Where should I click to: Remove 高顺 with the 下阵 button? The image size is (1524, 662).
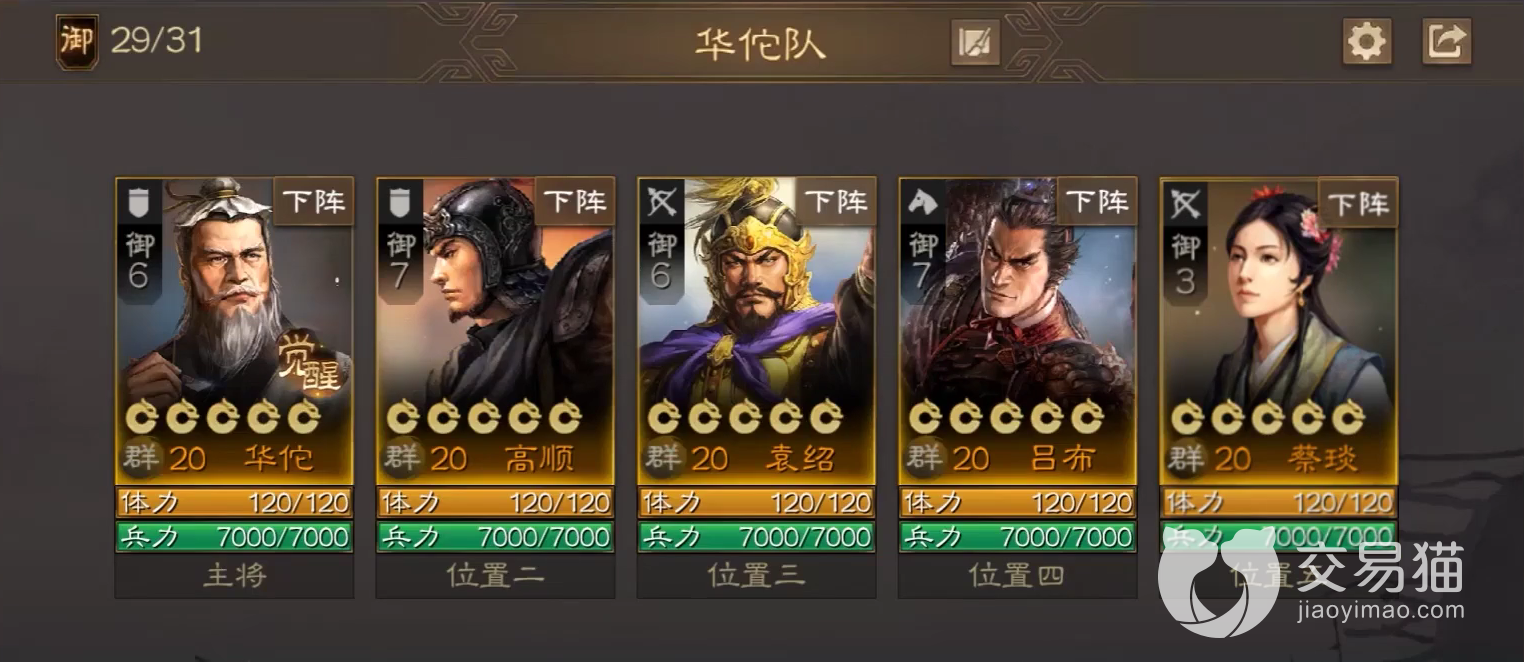click(574, 202)
